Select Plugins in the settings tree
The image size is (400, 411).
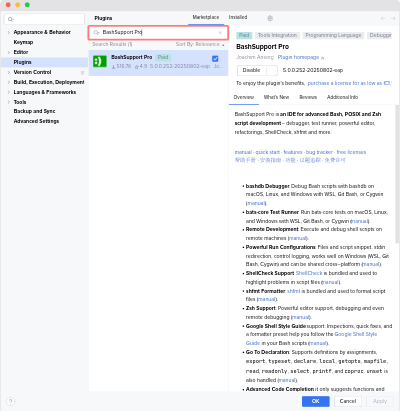[44, 62]
